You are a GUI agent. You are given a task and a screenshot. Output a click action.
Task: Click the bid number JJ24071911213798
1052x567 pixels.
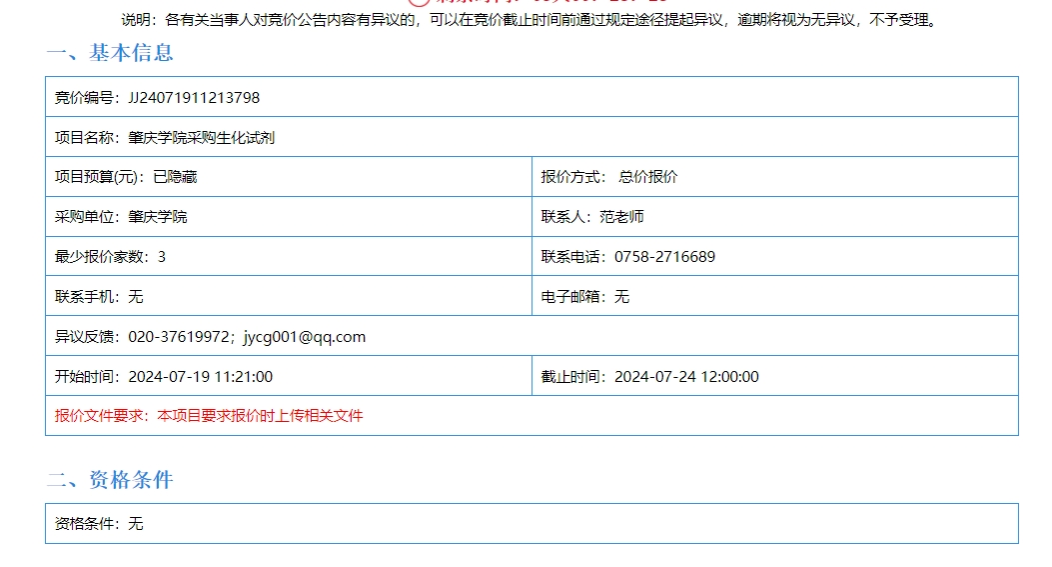click(194, 97)
